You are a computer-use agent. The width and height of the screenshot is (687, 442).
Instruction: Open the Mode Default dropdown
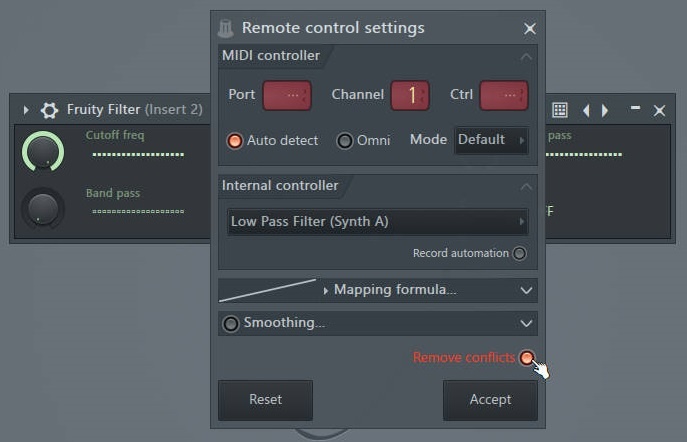pyautogui.click(x=491, y=140)
